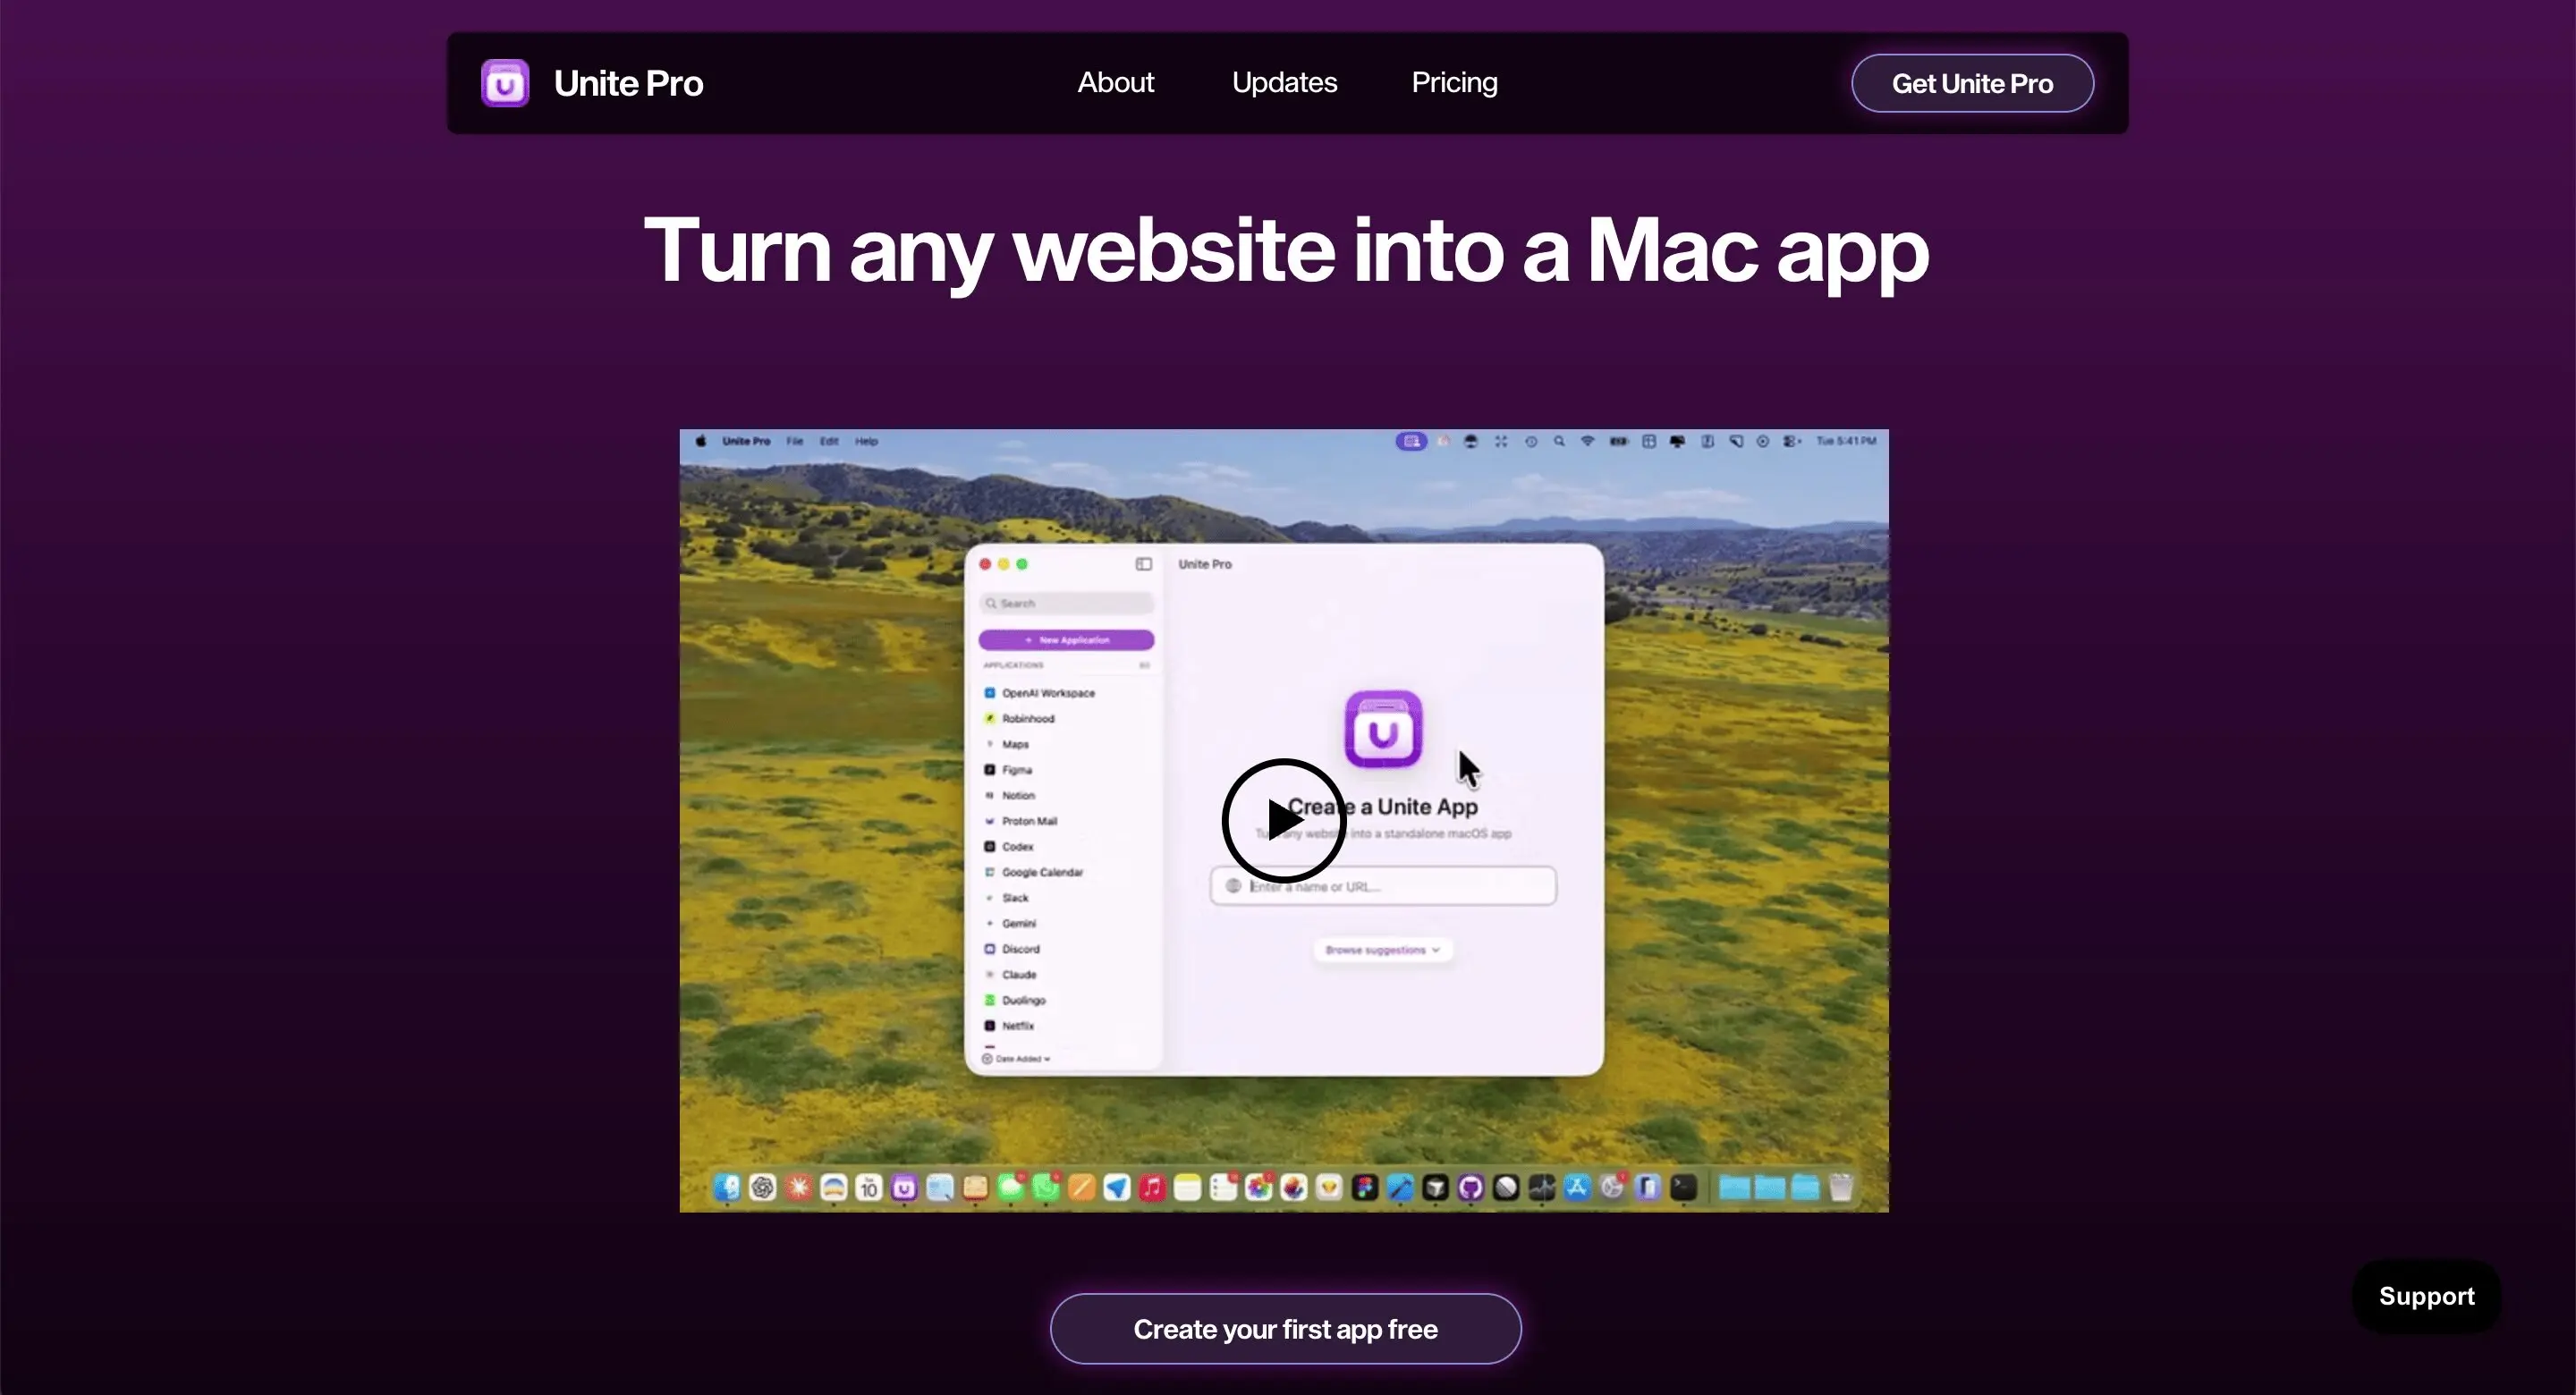Click the Music app icon in the dock
The height and width of the screenshot is (1395, 2576).
click(1152, 1187)
